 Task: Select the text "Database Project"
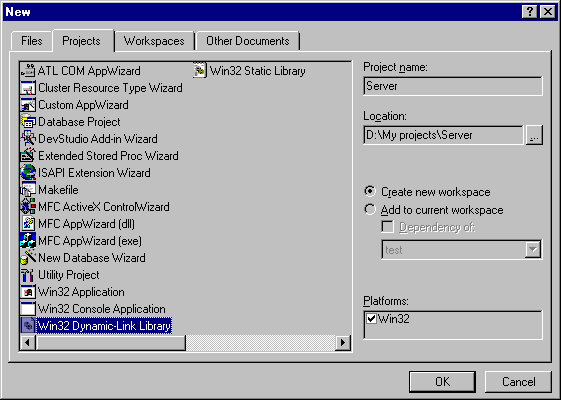(x=79, y=122)
